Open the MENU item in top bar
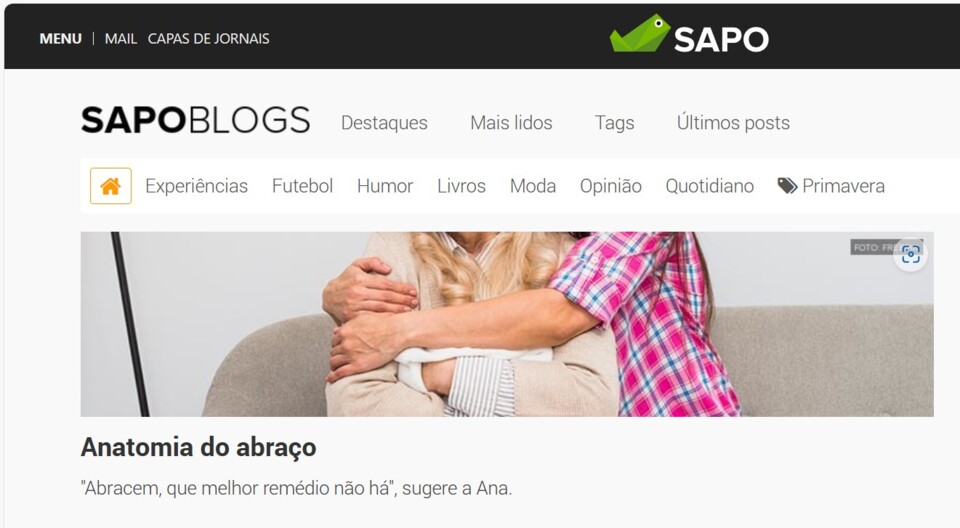 pos(61,39)
